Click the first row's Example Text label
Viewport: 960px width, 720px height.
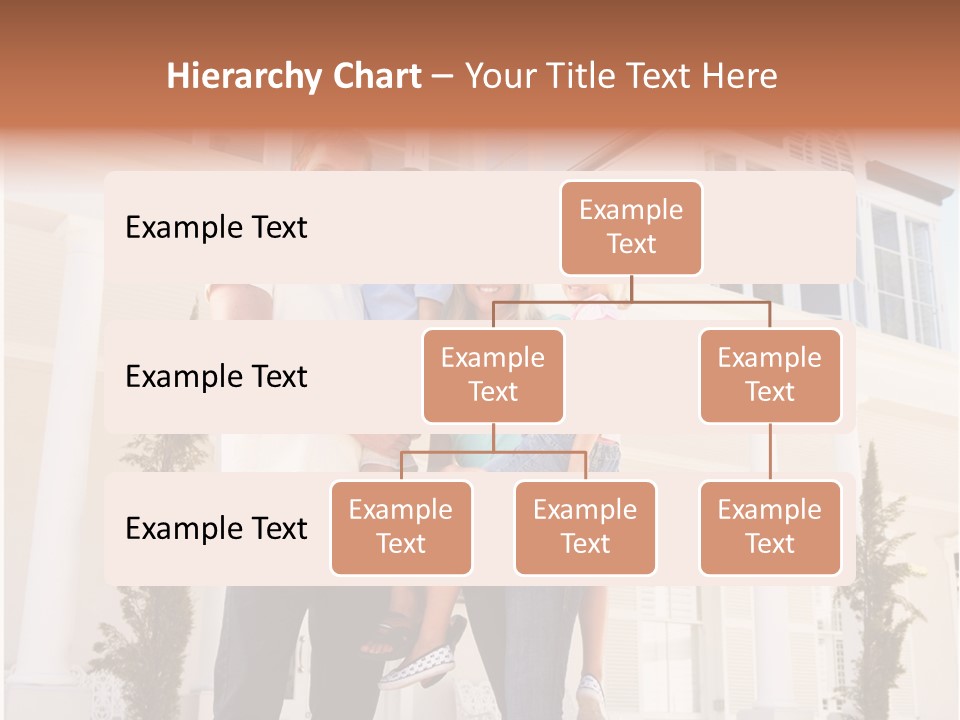click(216, 228)
